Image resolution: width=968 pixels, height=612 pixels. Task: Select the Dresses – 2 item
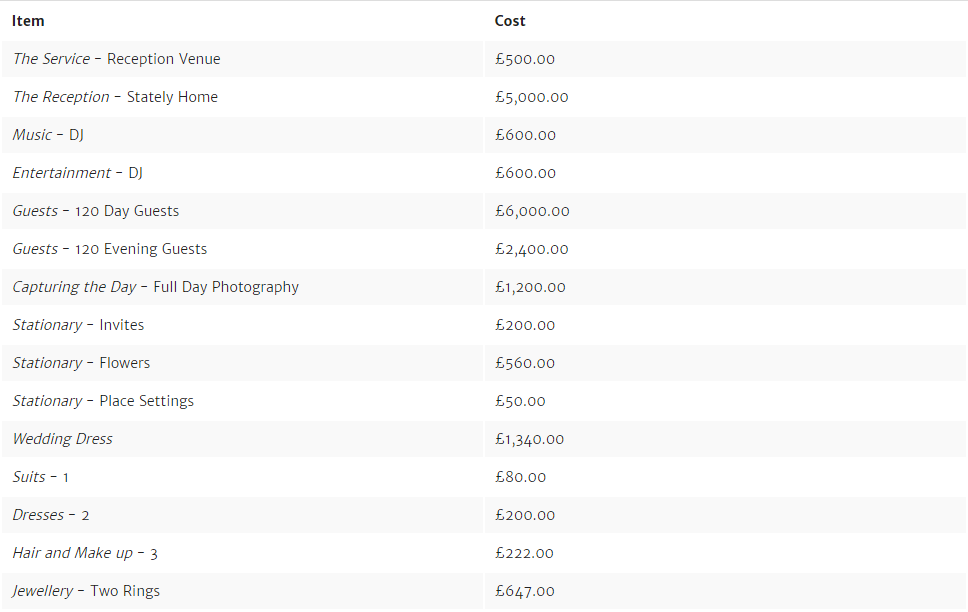(x=51, y=515)
